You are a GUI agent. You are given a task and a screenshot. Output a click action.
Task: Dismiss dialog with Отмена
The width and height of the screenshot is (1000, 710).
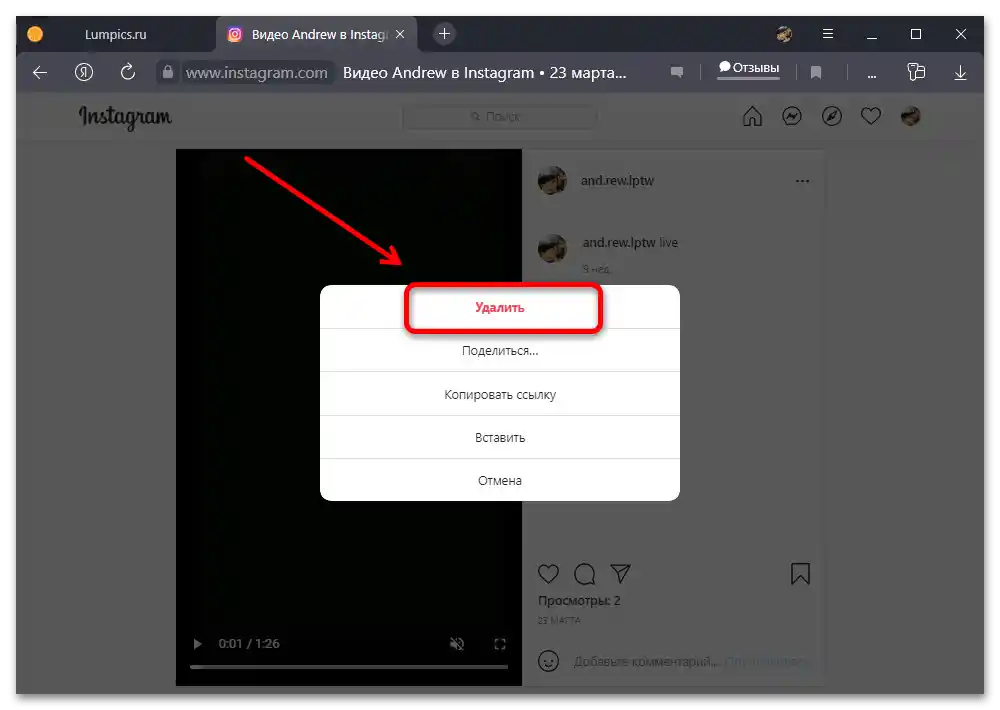click(499, 480)
